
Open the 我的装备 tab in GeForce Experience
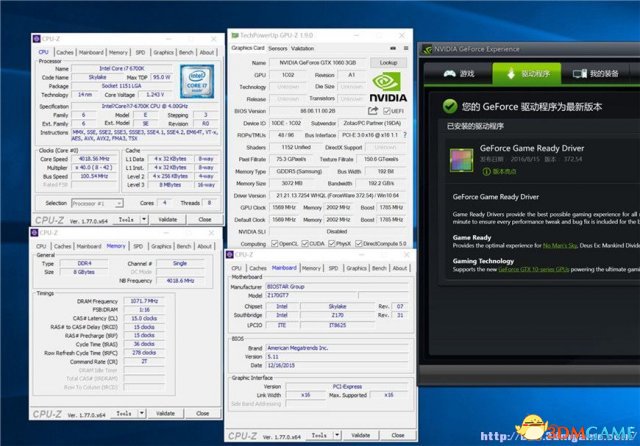pos(596,74)
